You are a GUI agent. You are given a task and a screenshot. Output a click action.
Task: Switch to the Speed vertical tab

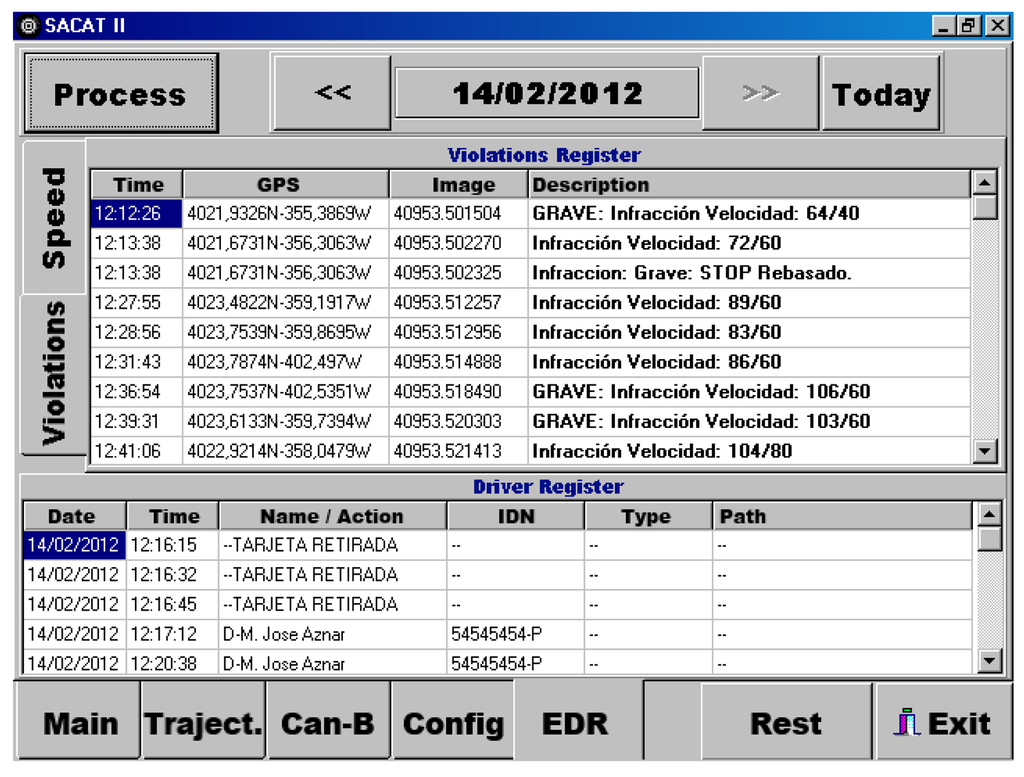point(54,217)
